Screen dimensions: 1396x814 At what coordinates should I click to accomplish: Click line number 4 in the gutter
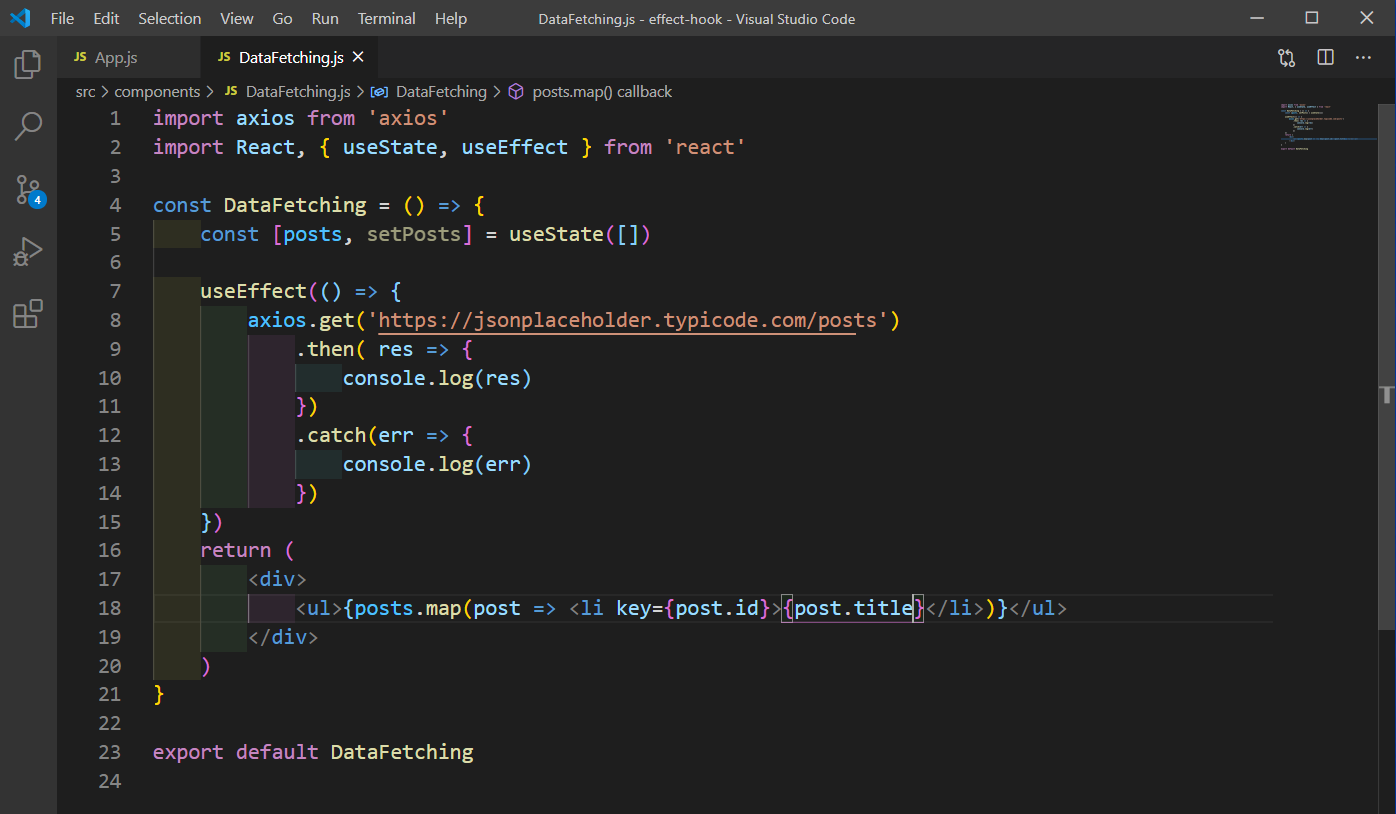coord(116,205)
